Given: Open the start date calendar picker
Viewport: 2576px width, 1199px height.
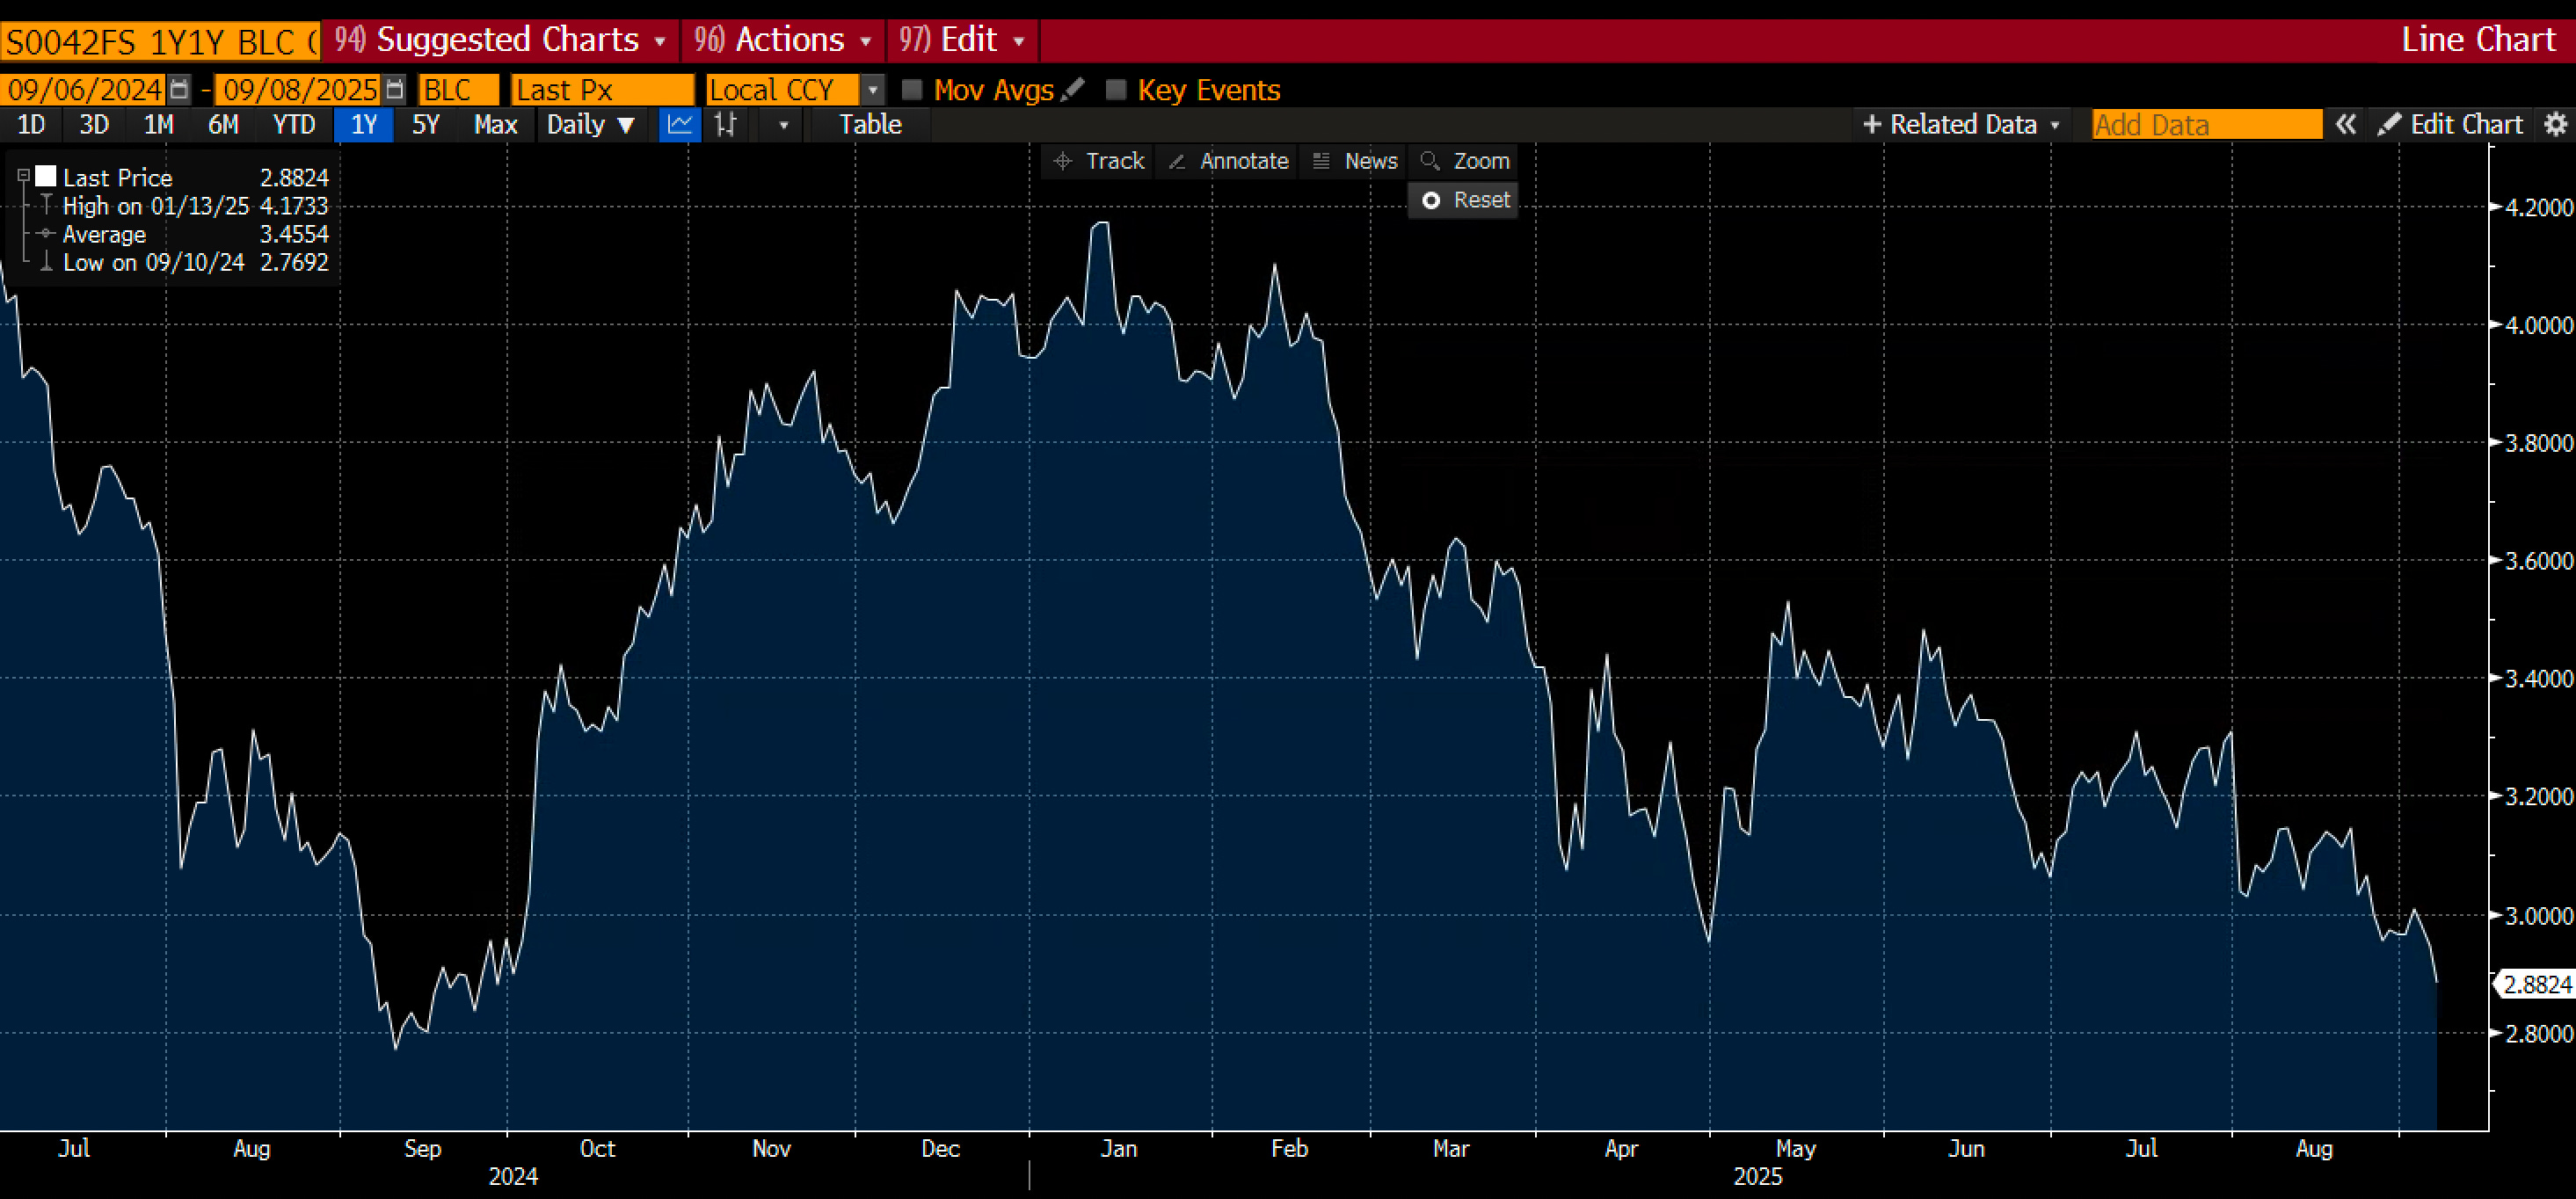Looking at the screenshot, I should [x=179, y=90].
